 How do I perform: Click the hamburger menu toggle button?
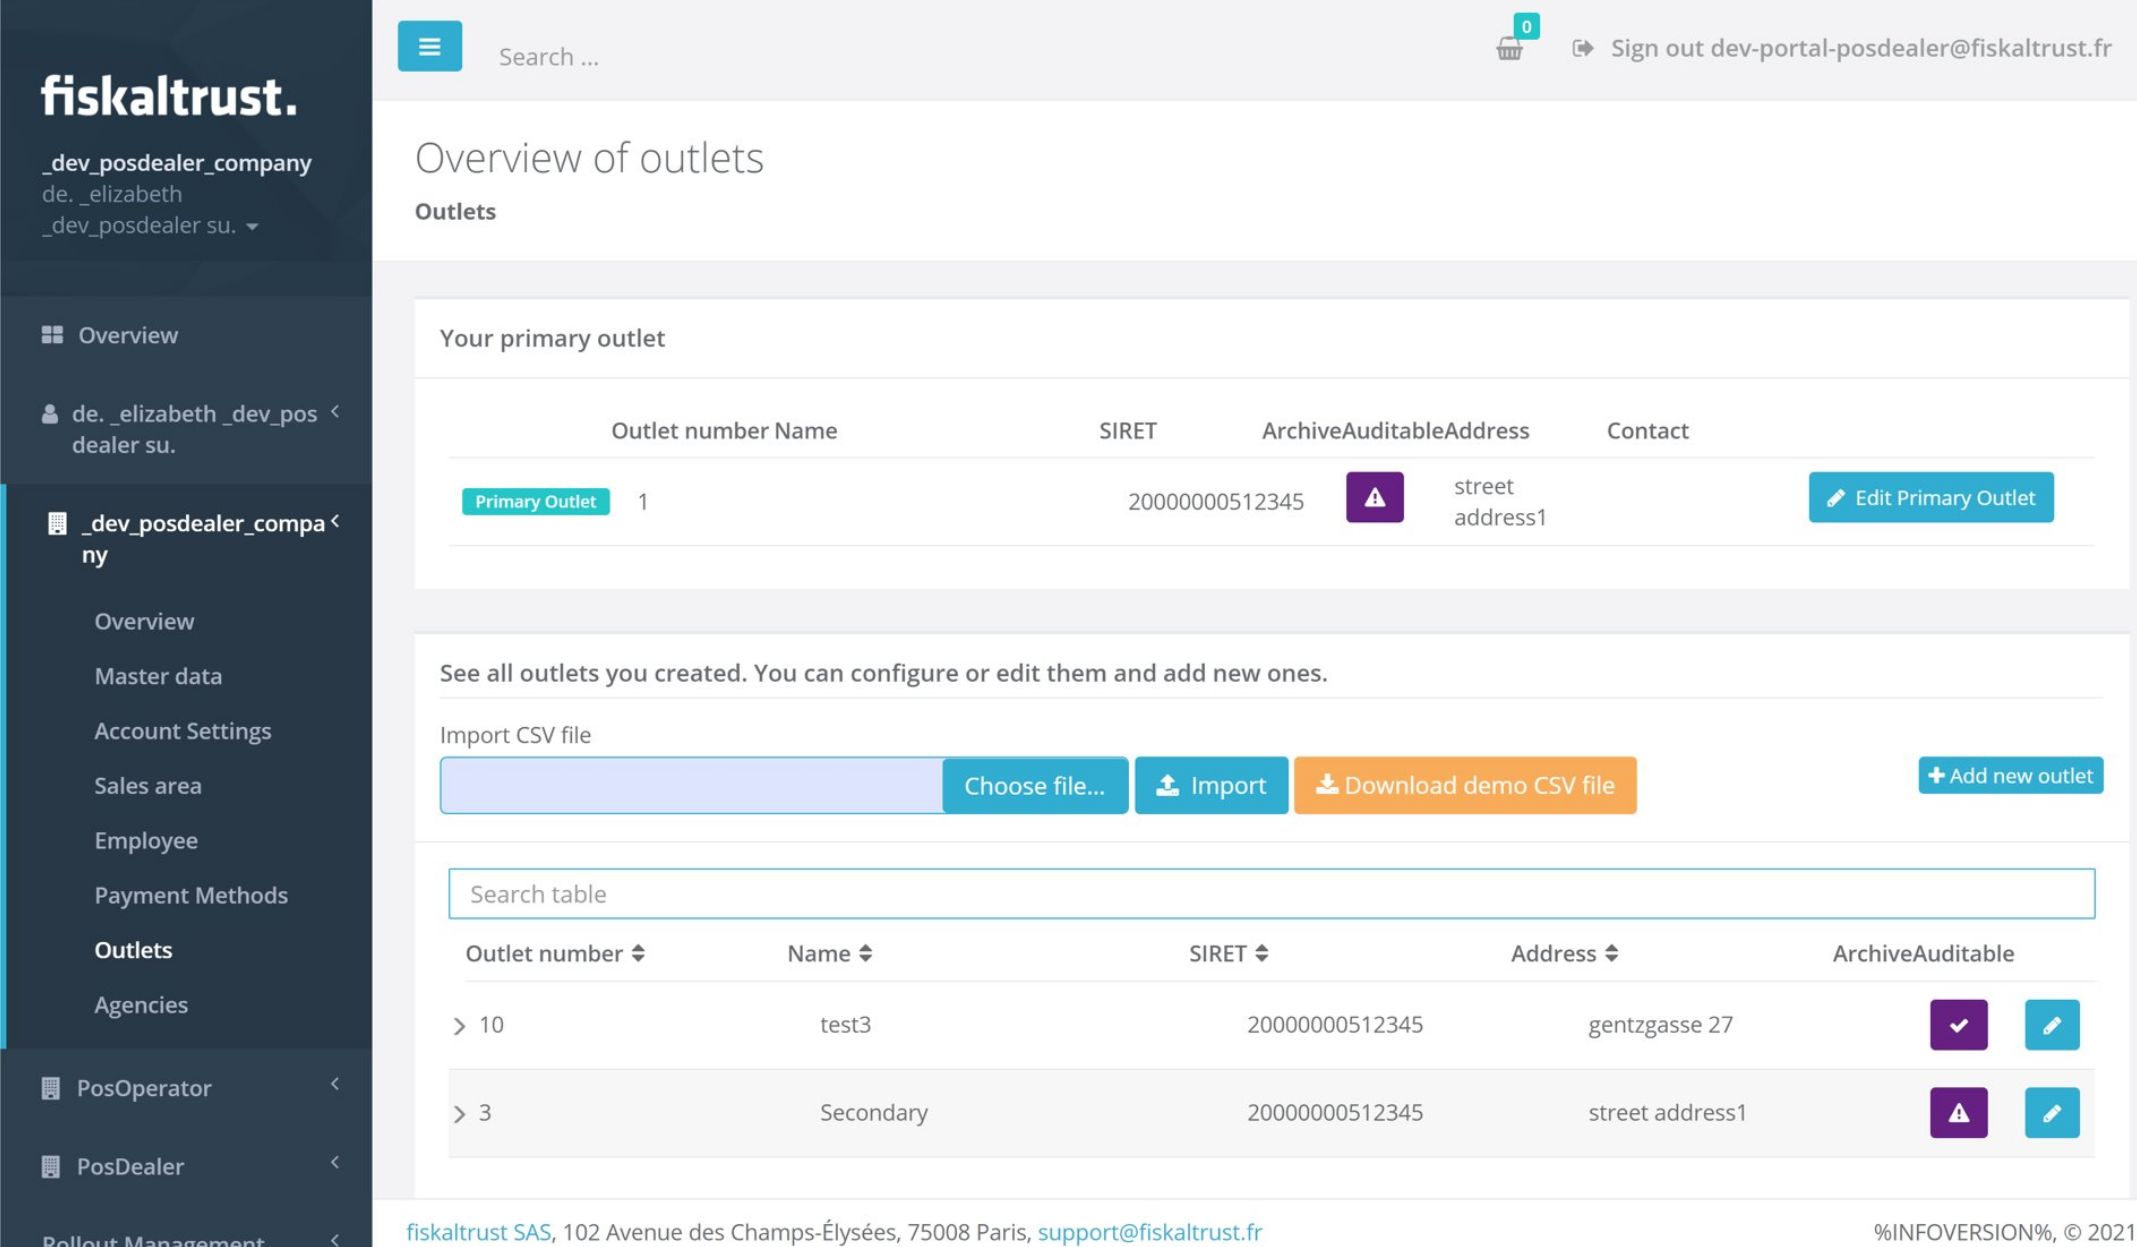point(429,46)
